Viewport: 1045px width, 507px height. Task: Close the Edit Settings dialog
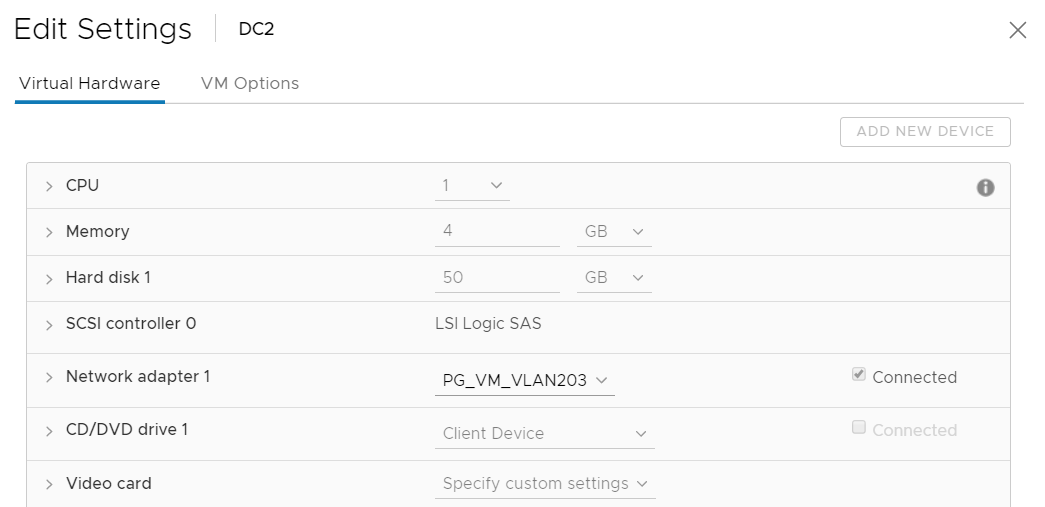[x=1017, y=30]
